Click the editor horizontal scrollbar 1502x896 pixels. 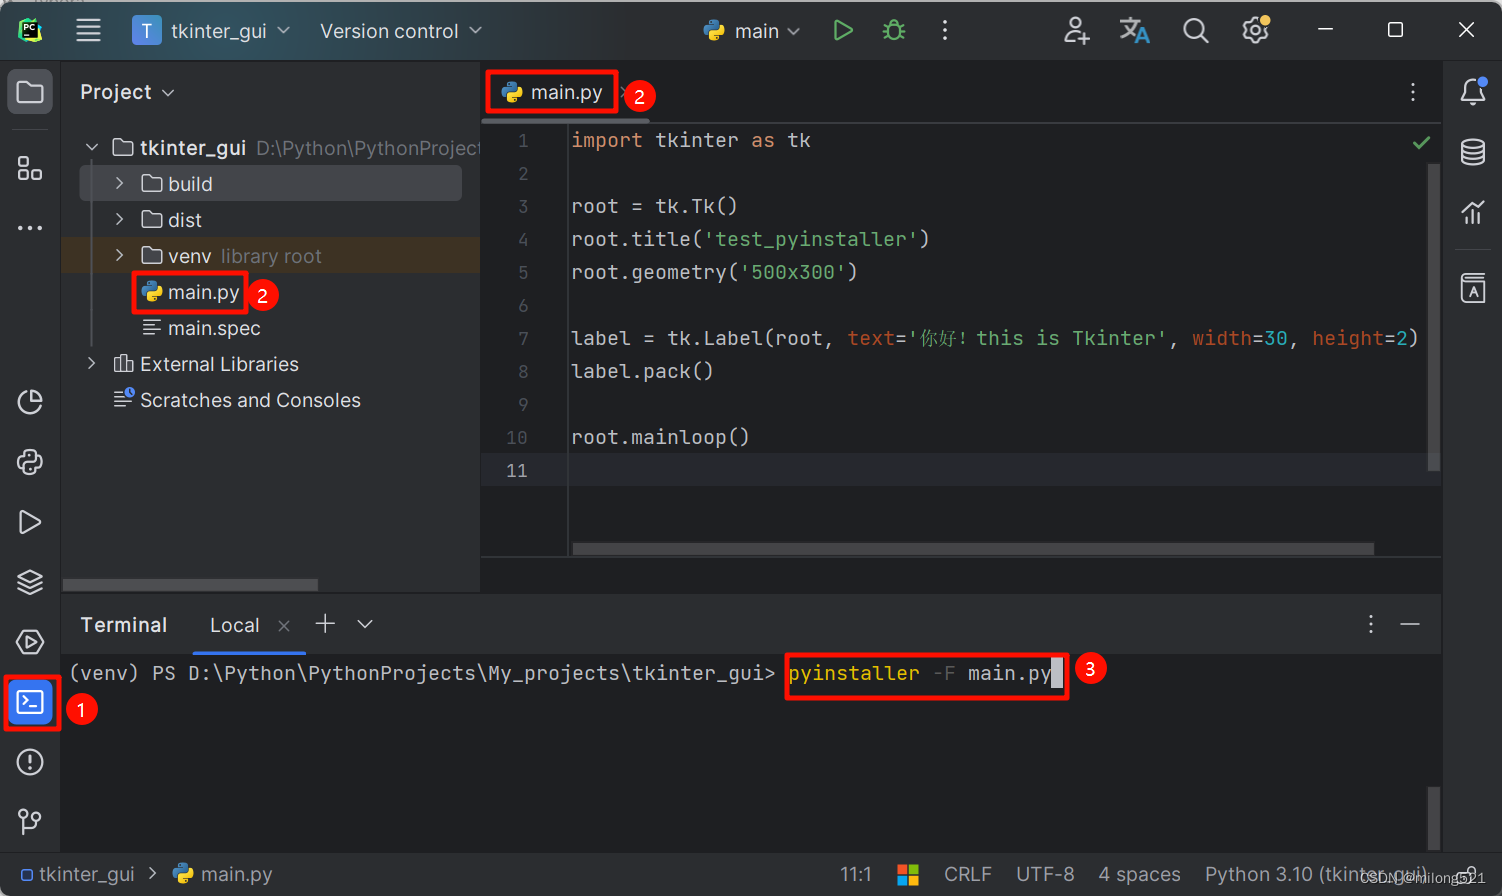coord(972,549)
